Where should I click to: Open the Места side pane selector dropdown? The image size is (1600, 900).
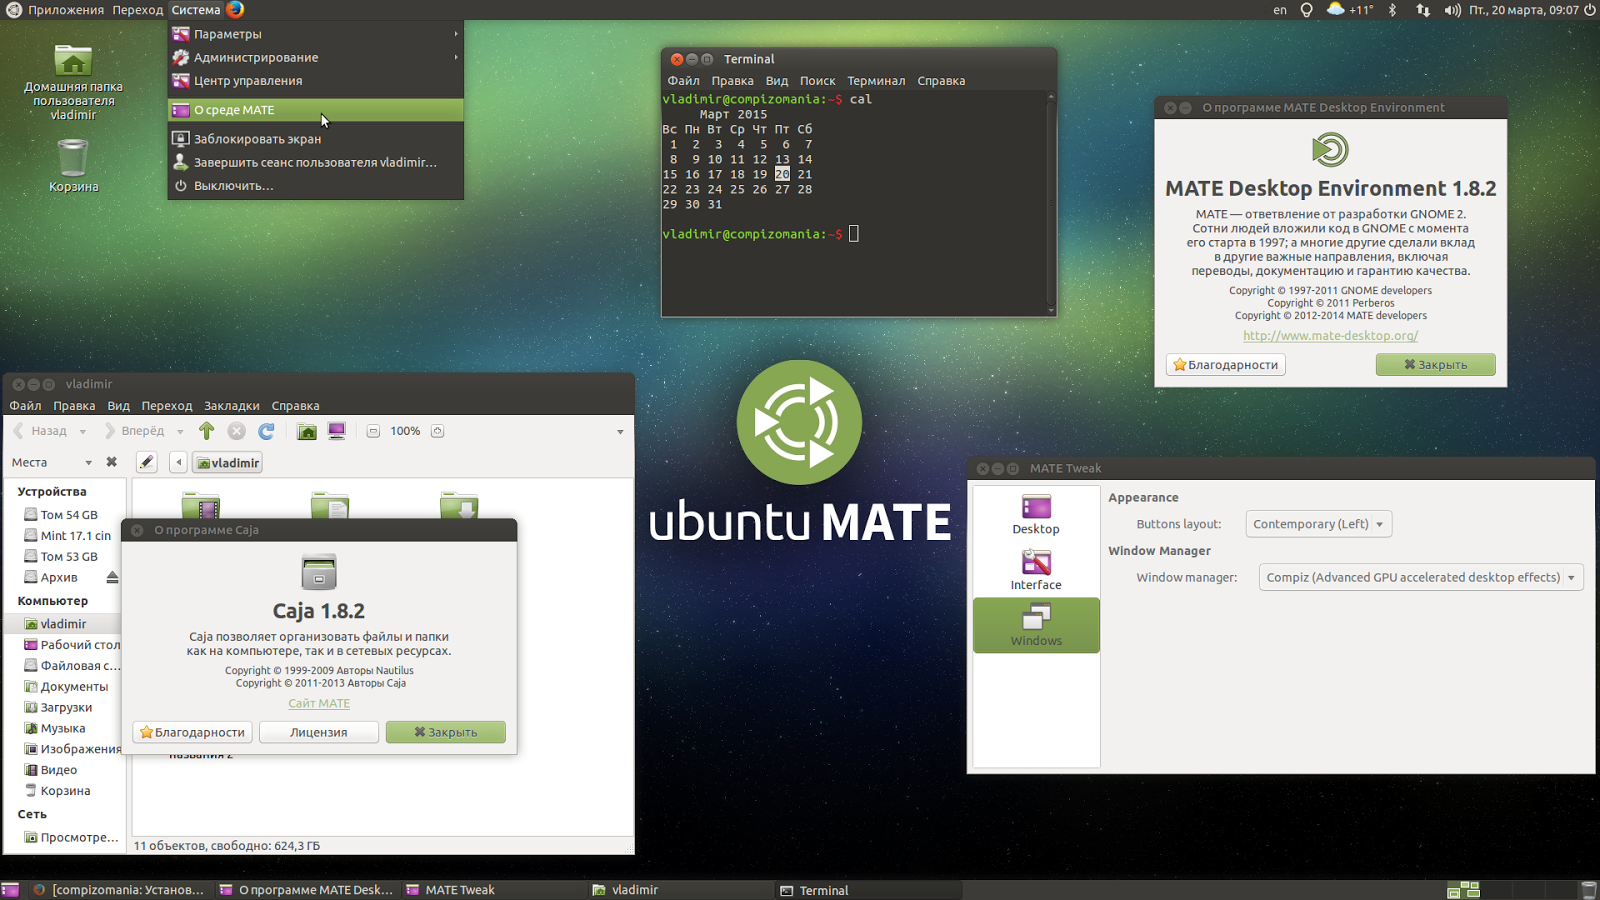tap(52, 462)
